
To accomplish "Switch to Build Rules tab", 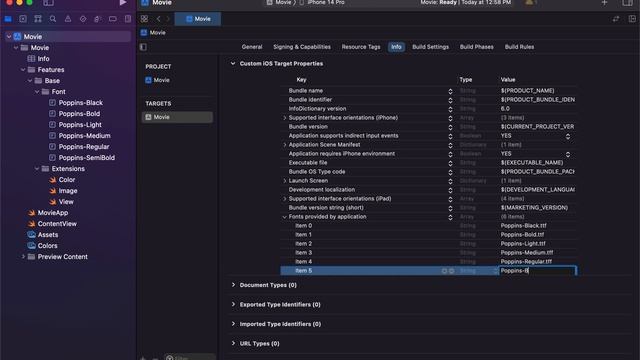I will coord(519,47).
